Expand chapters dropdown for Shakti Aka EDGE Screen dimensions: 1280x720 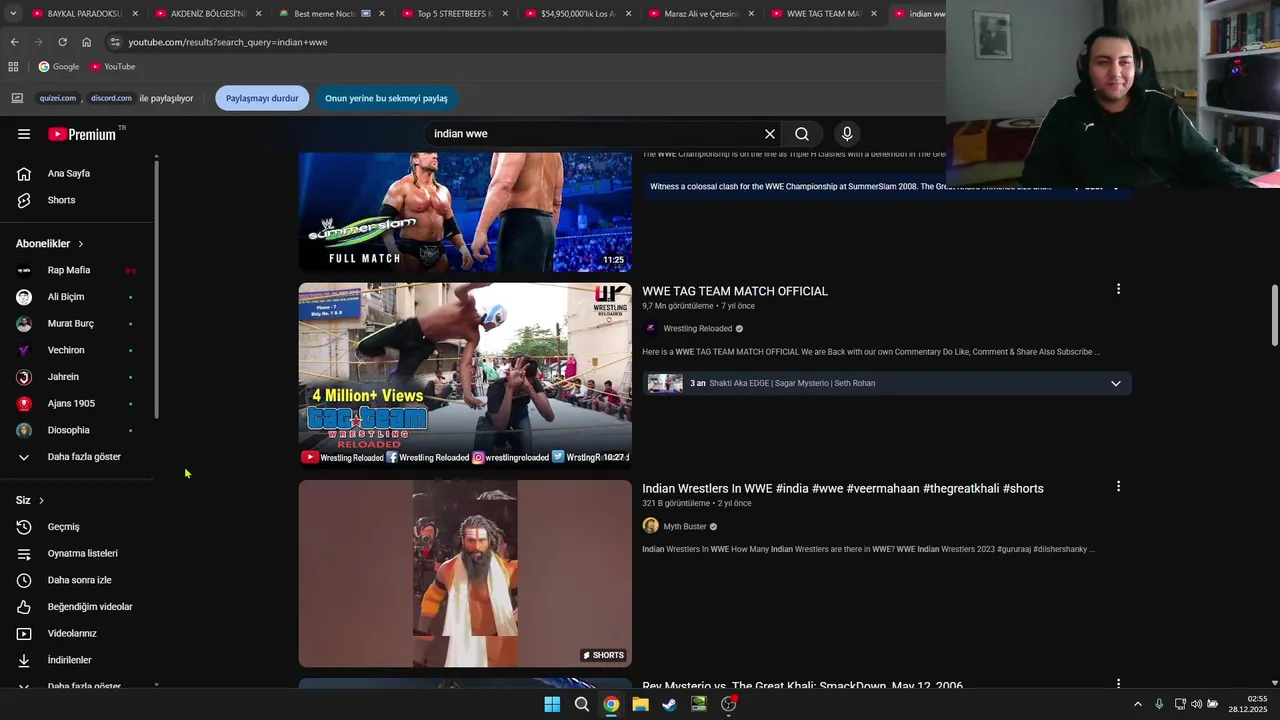pyautogui.click(x=1116, y=383)
